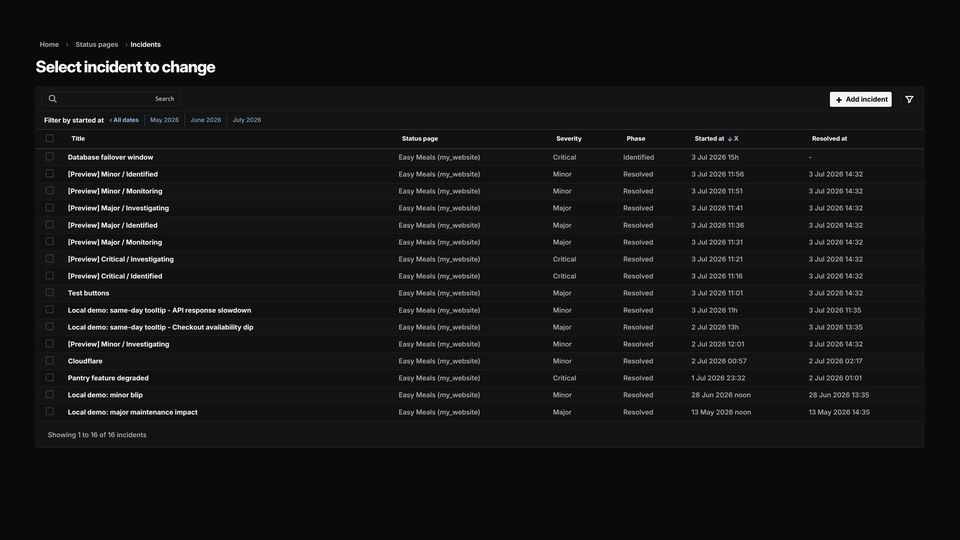
Task: Open the Database failover window incident
Action: [x=110, y=157]
